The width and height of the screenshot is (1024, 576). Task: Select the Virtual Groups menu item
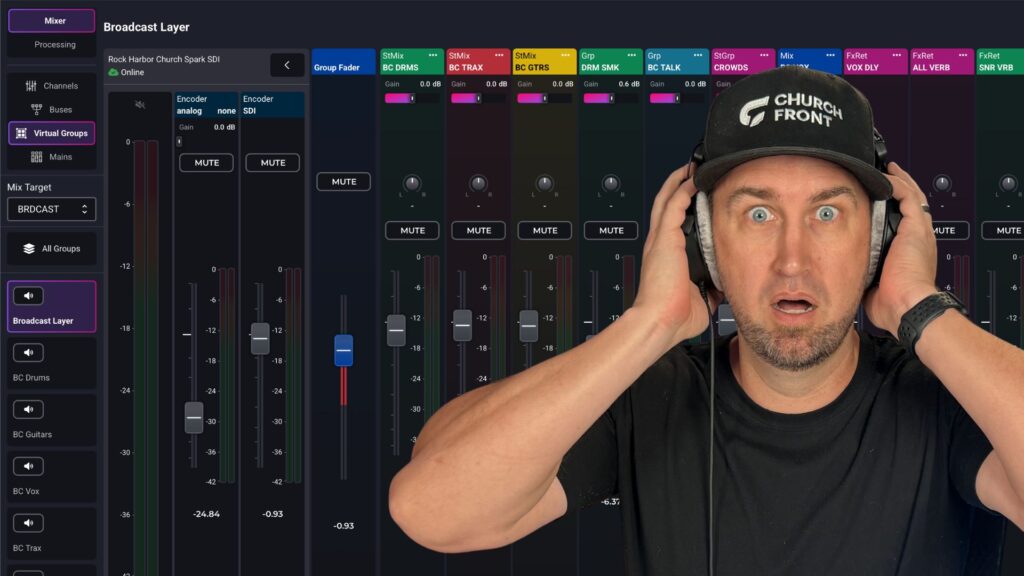pyautogui.click(x=52, y=133)
